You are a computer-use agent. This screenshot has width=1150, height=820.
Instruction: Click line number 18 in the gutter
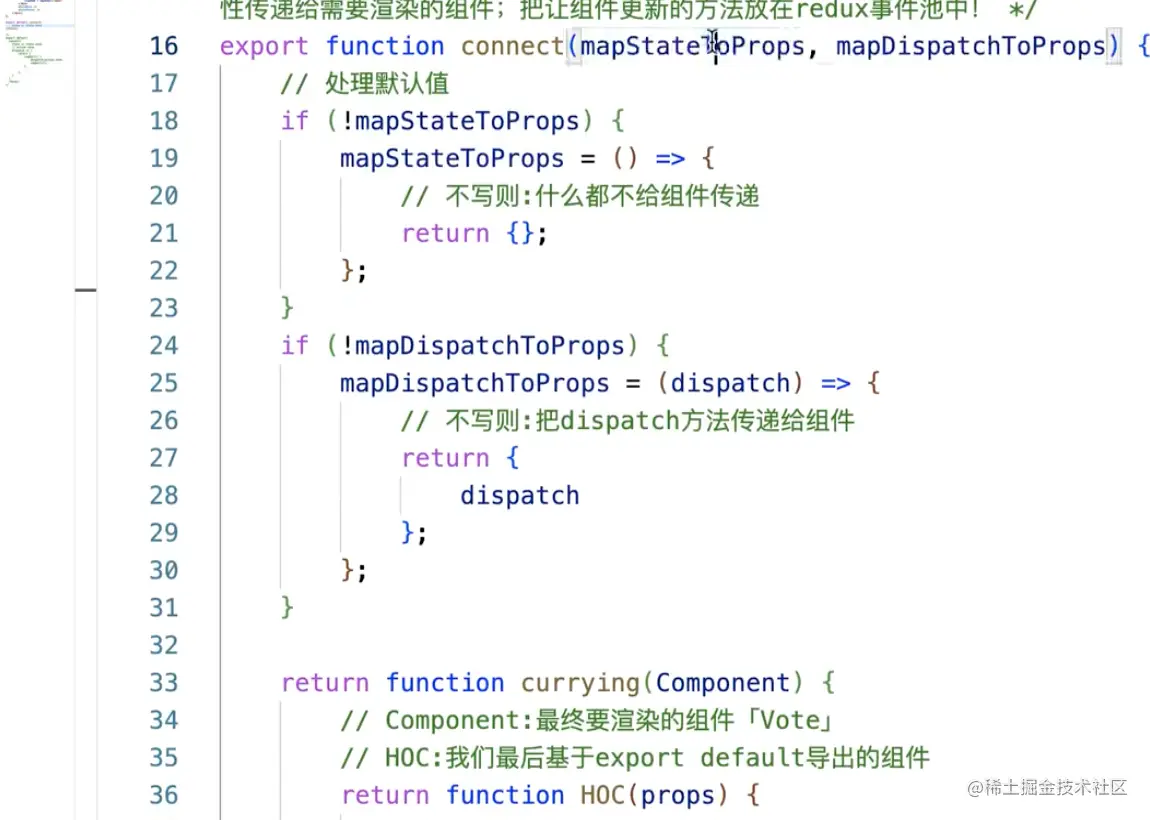[x=164, y=121]
